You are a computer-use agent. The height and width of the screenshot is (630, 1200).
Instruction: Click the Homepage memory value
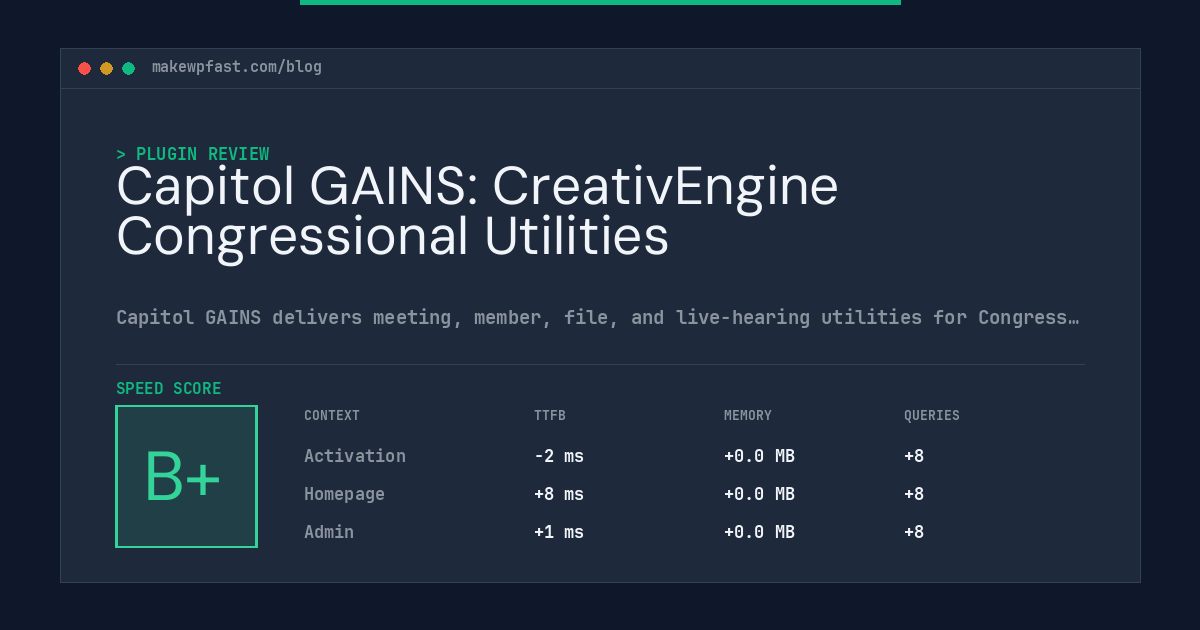[759, 494]
